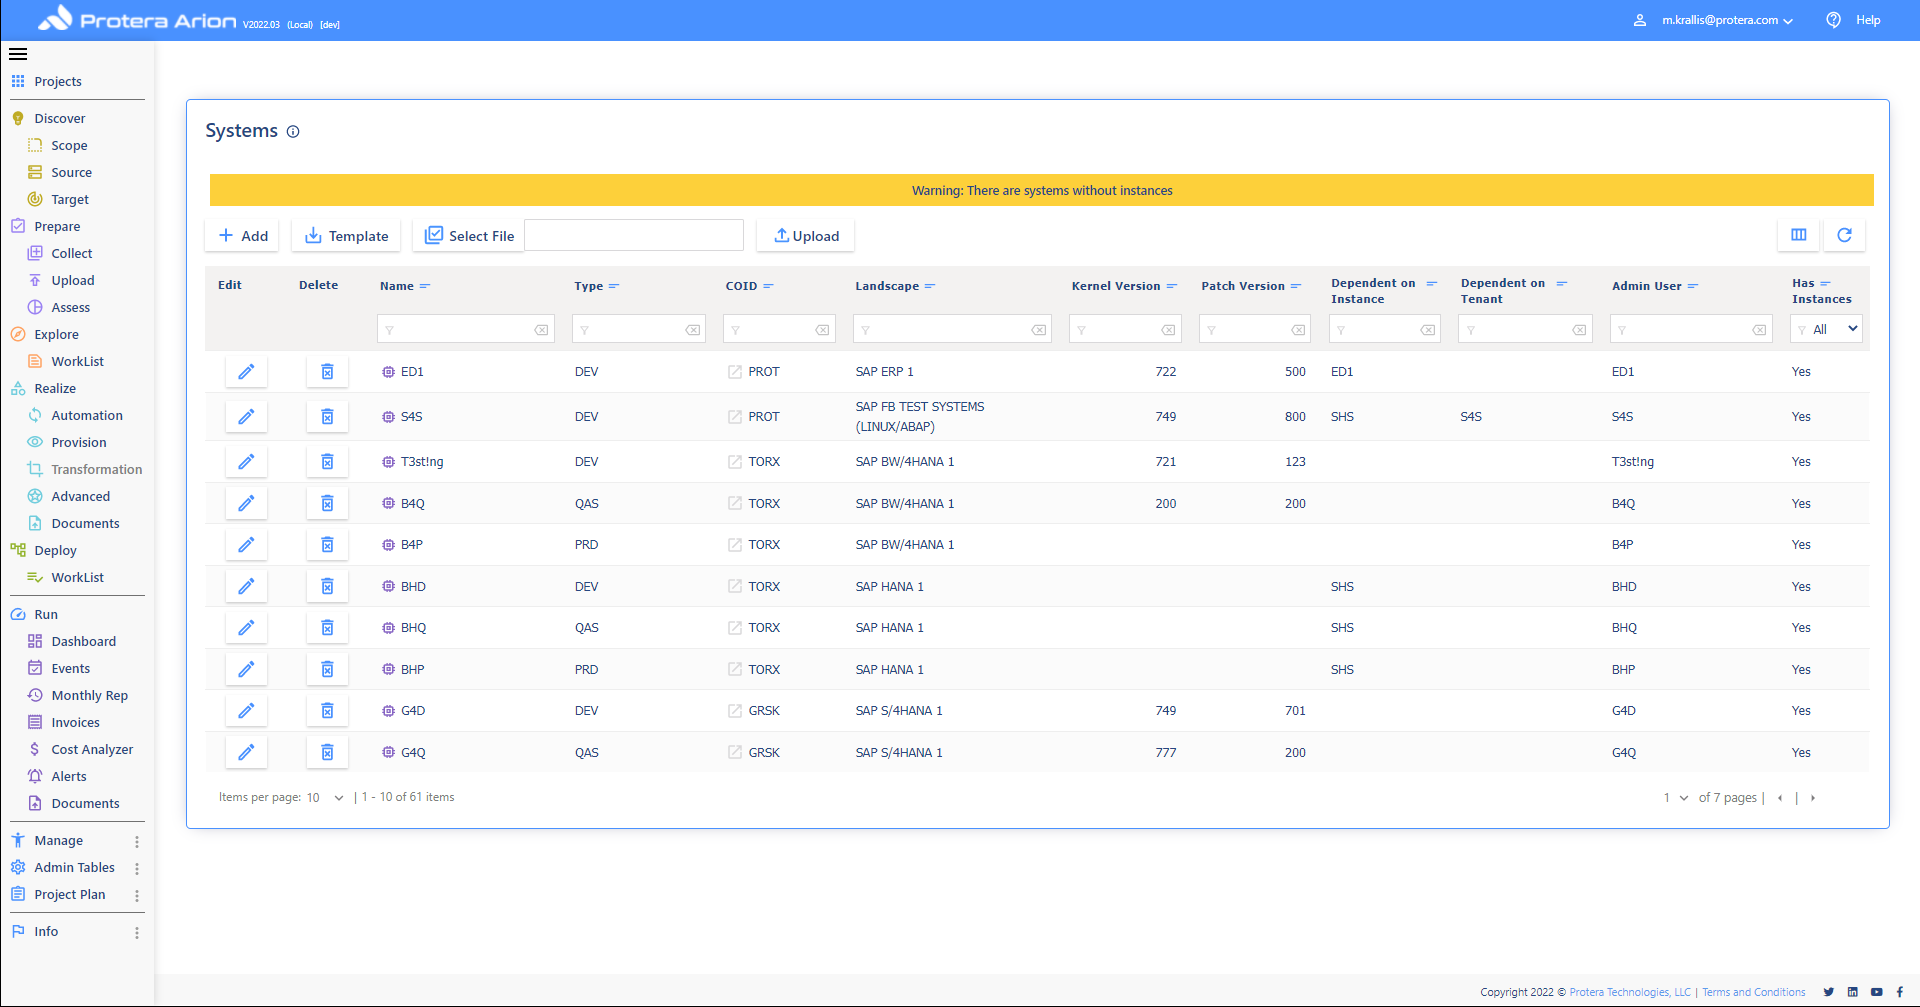Toggle the COID checkbox icon for B4Q

click(x=735, y=504)
